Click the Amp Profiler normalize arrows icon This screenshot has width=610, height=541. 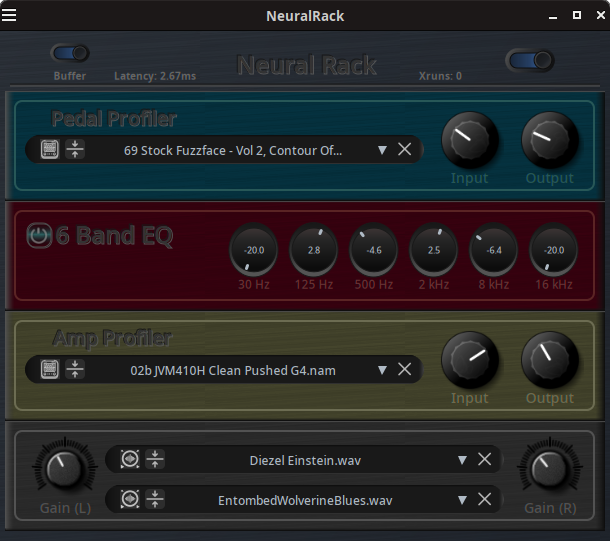click(x=75, y=370)
